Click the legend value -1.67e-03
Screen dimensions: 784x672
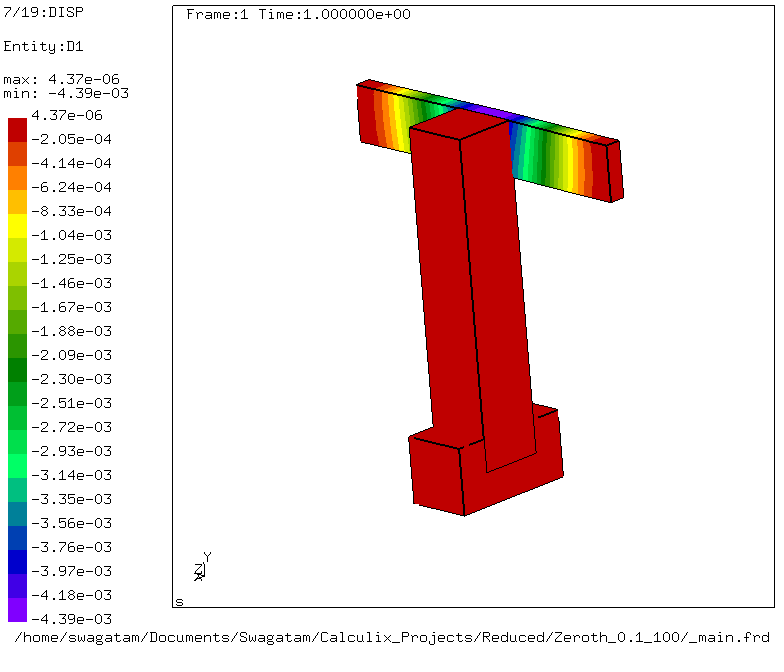72,307
